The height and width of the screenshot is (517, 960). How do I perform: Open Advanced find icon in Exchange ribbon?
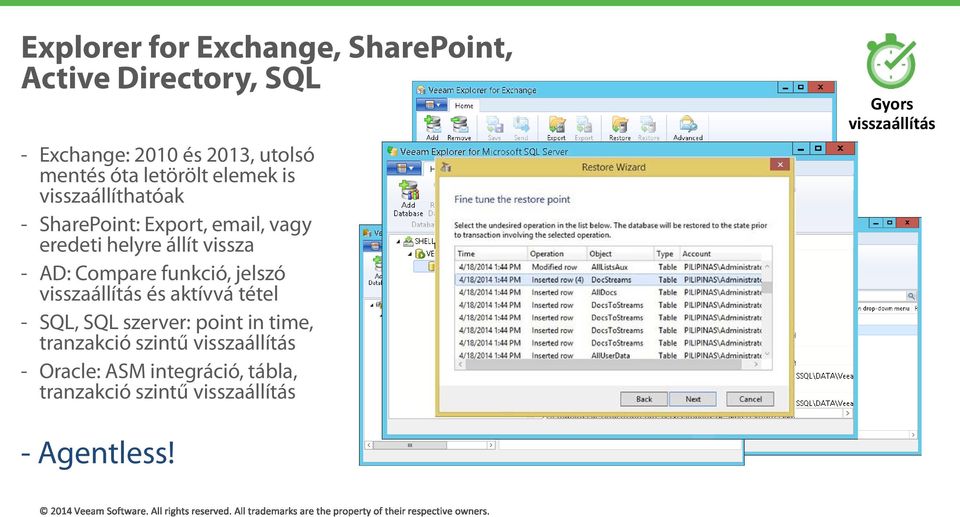coord(688,124)
